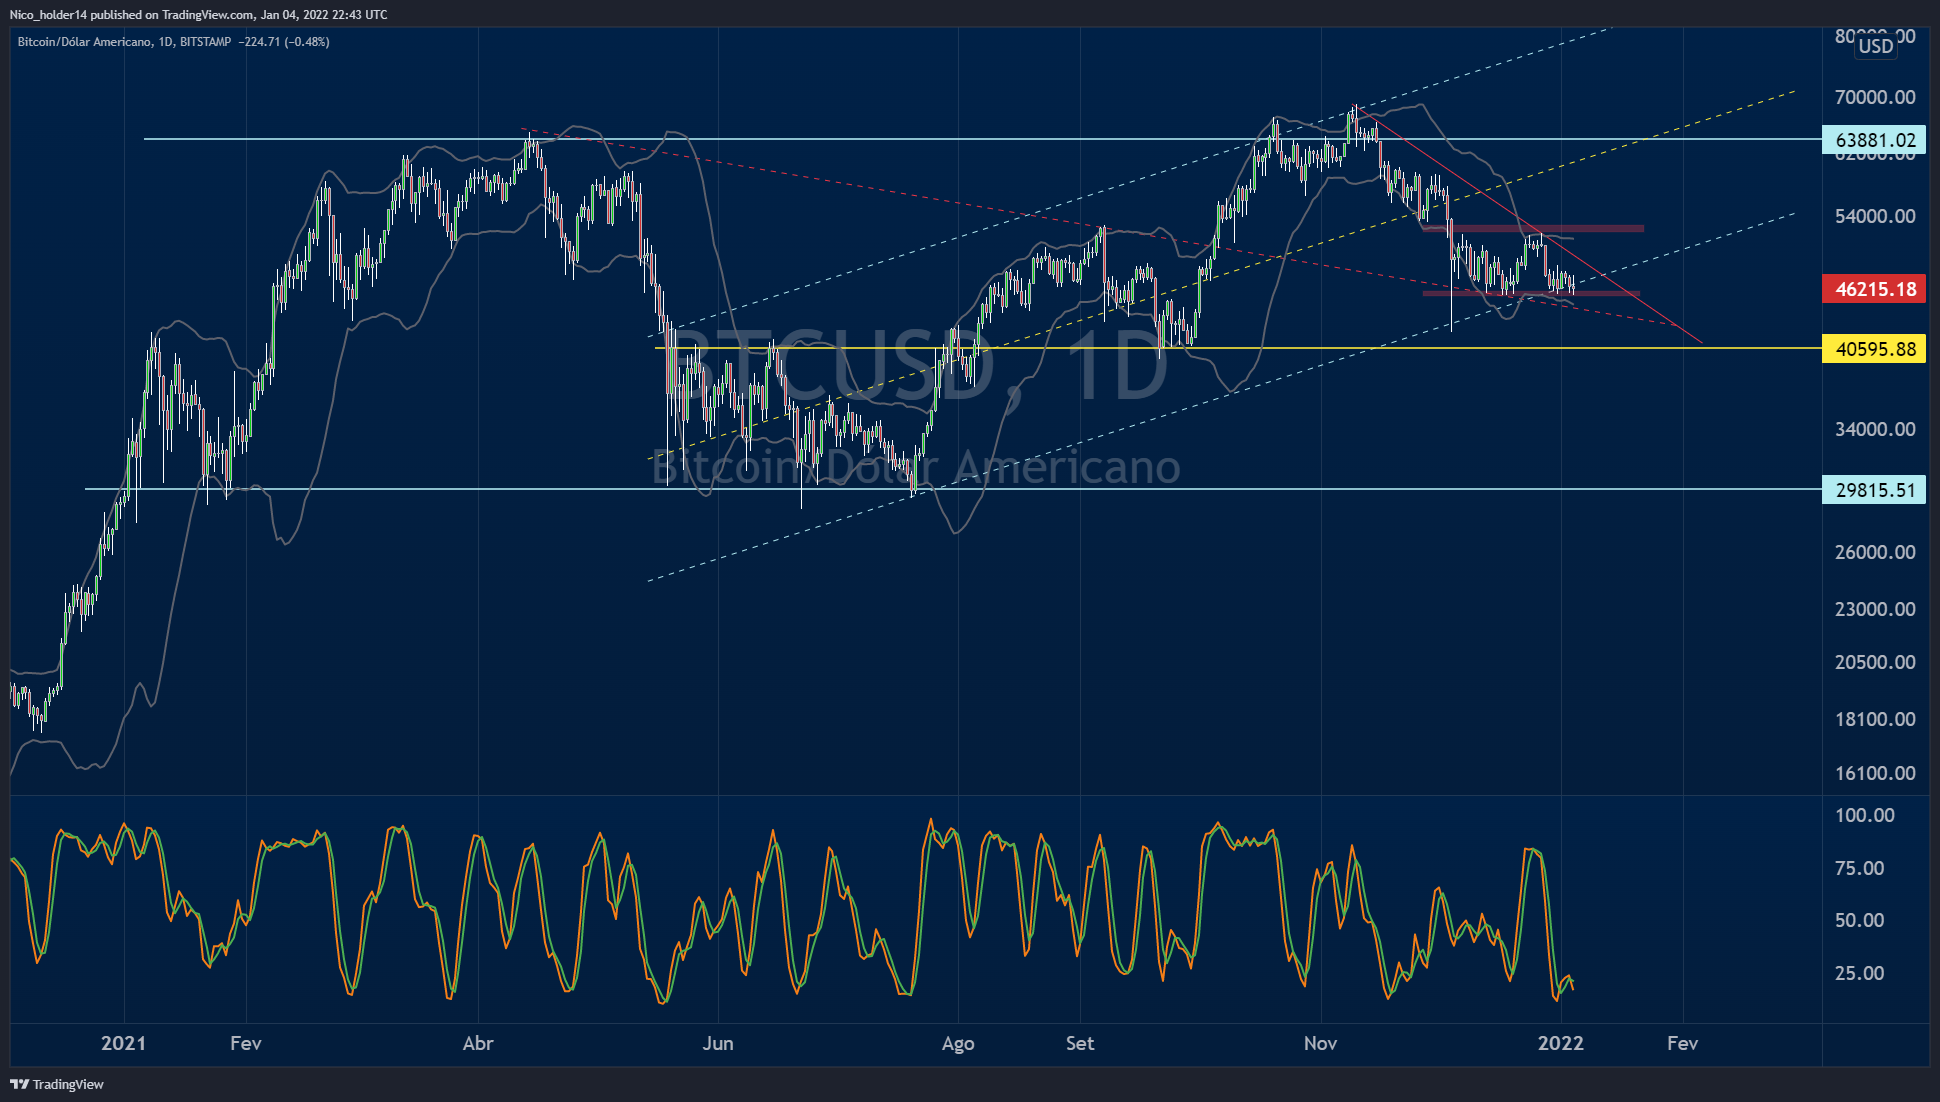Viewport: 1940px width, 1102px height.
Task: Click the 18100.00 price axis tick
Action: [x=1875, y=719]
